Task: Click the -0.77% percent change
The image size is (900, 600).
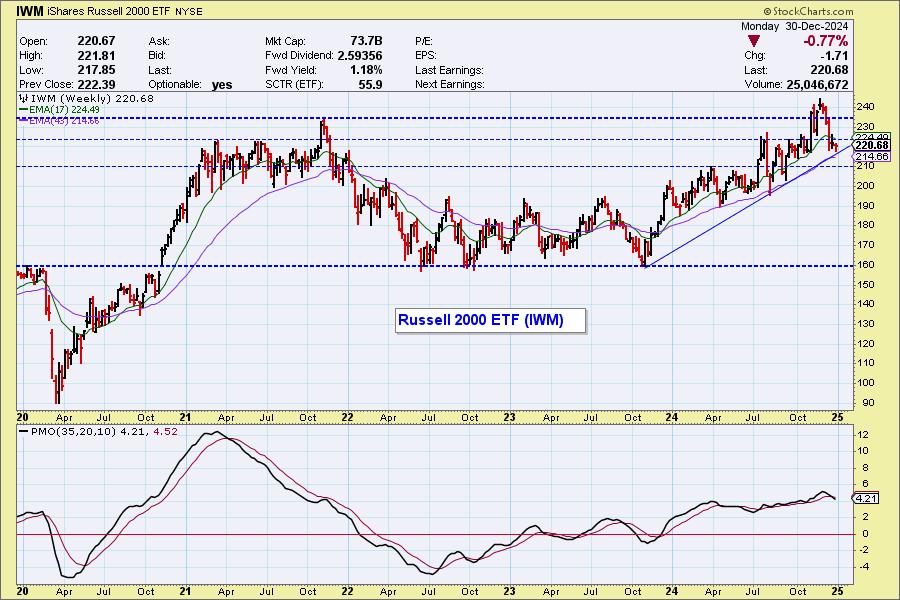Action: 825,41
